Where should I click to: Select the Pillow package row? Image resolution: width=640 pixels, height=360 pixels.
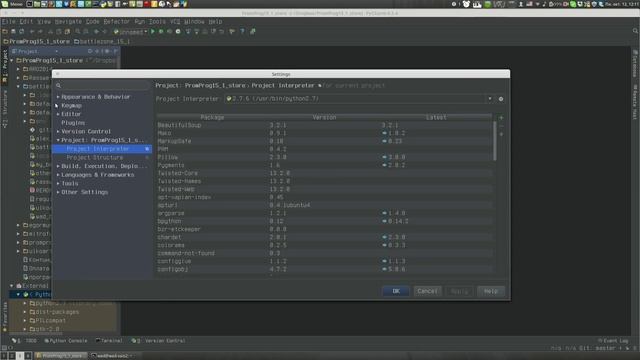[x=325, y=157]
